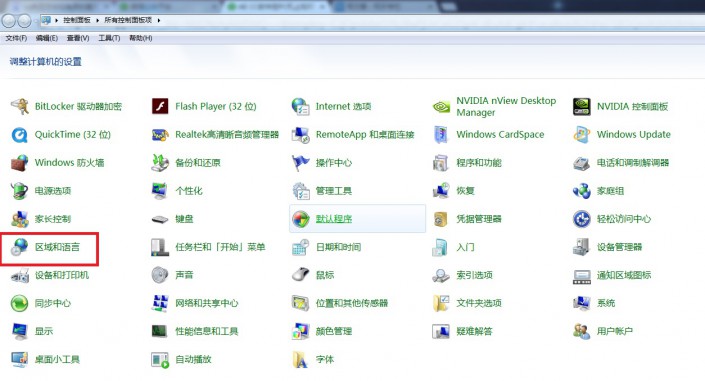Open the BitLocker drive encryption icon
Viewport: 705px width, 381px height.
[19, 107]
